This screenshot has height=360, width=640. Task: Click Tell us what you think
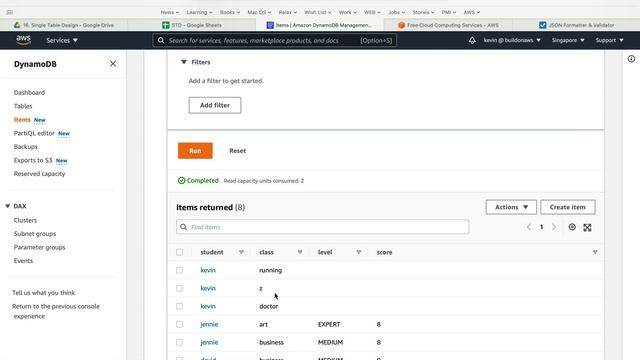(x=44, y=293)
